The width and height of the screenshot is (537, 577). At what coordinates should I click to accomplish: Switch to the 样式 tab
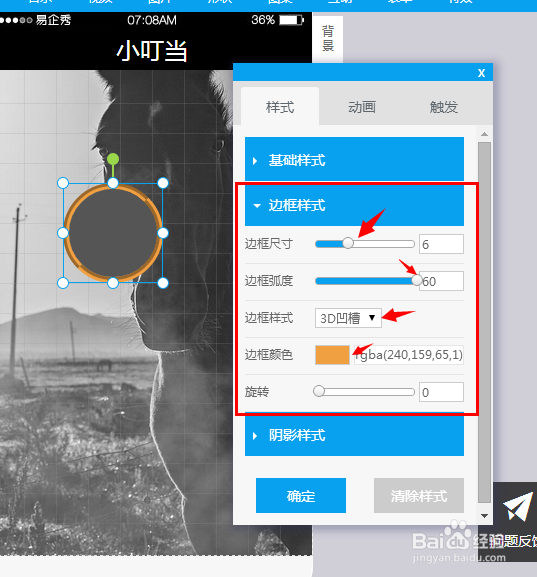click(280, 107)
